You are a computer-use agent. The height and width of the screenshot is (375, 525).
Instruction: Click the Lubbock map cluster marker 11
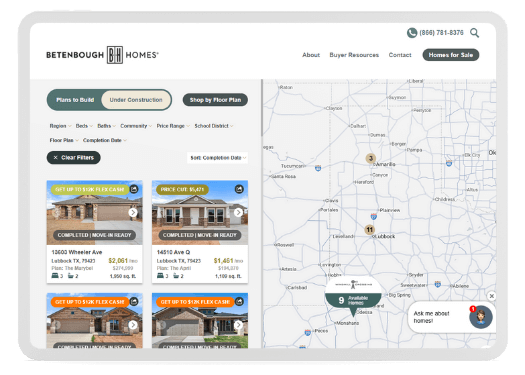tap(369, 230)
